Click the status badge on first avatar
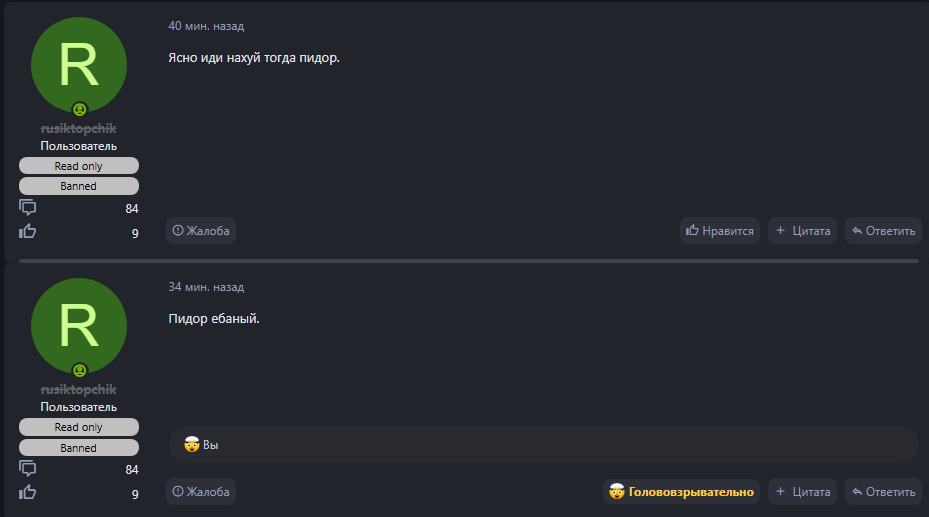Viewport: 929px width, 517px height. tap(79, 109)
